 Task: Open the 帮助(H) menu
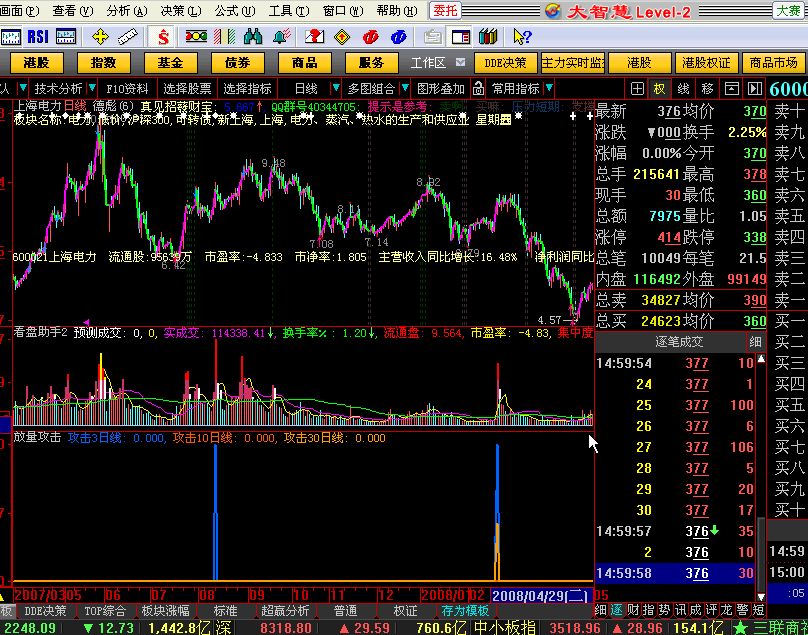397,11
